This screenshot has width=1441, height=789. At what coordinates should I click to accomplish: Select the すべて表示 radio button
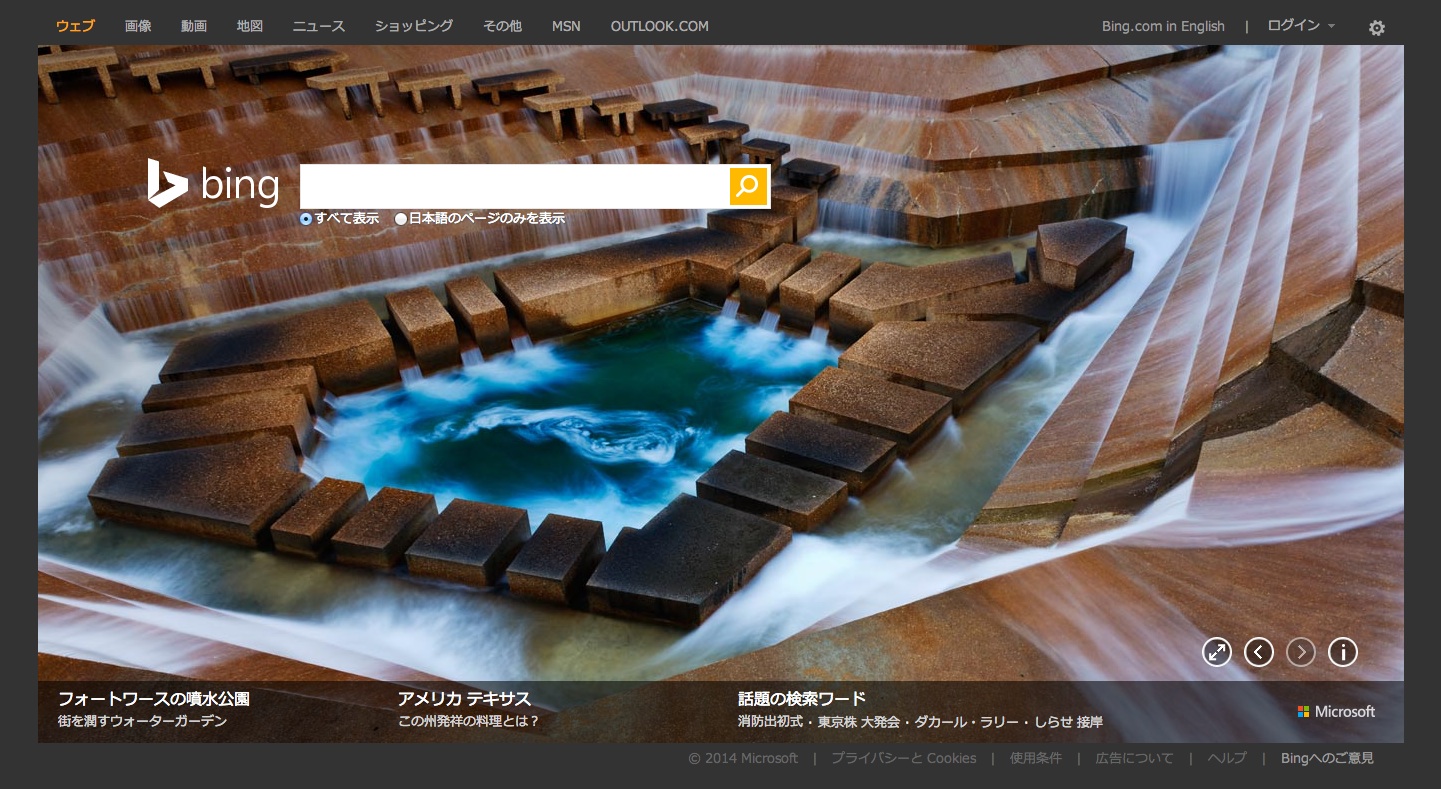tap(306, 219)
